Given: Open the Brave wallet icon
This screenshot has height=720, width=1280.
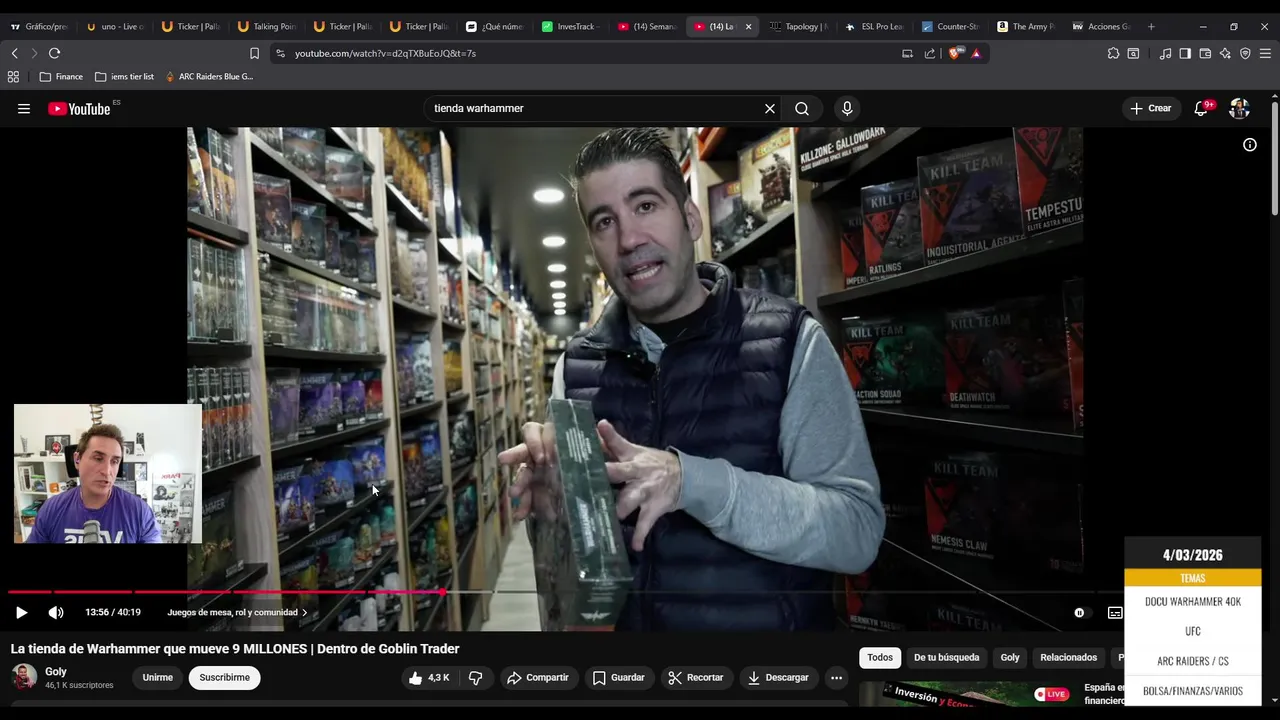Looking at the screenshot, I should 1205,53.
